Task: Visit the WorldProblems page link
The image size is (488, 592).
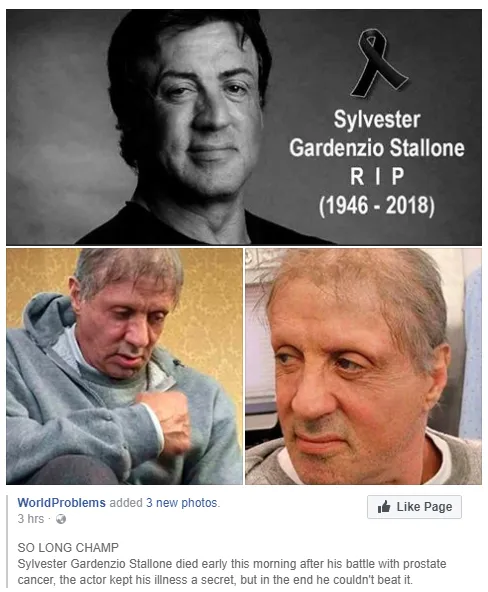Action: [x=62, y=503]
